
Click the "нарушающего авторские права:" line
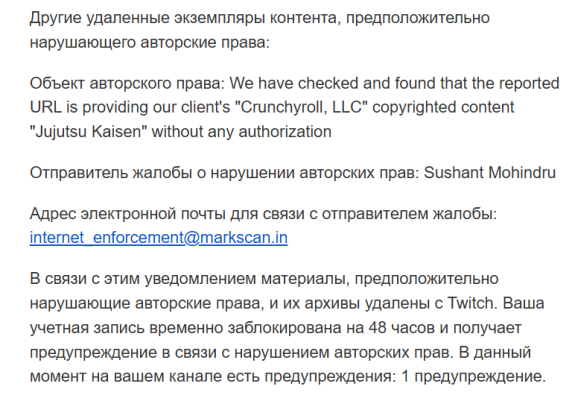tap(150, 42)
